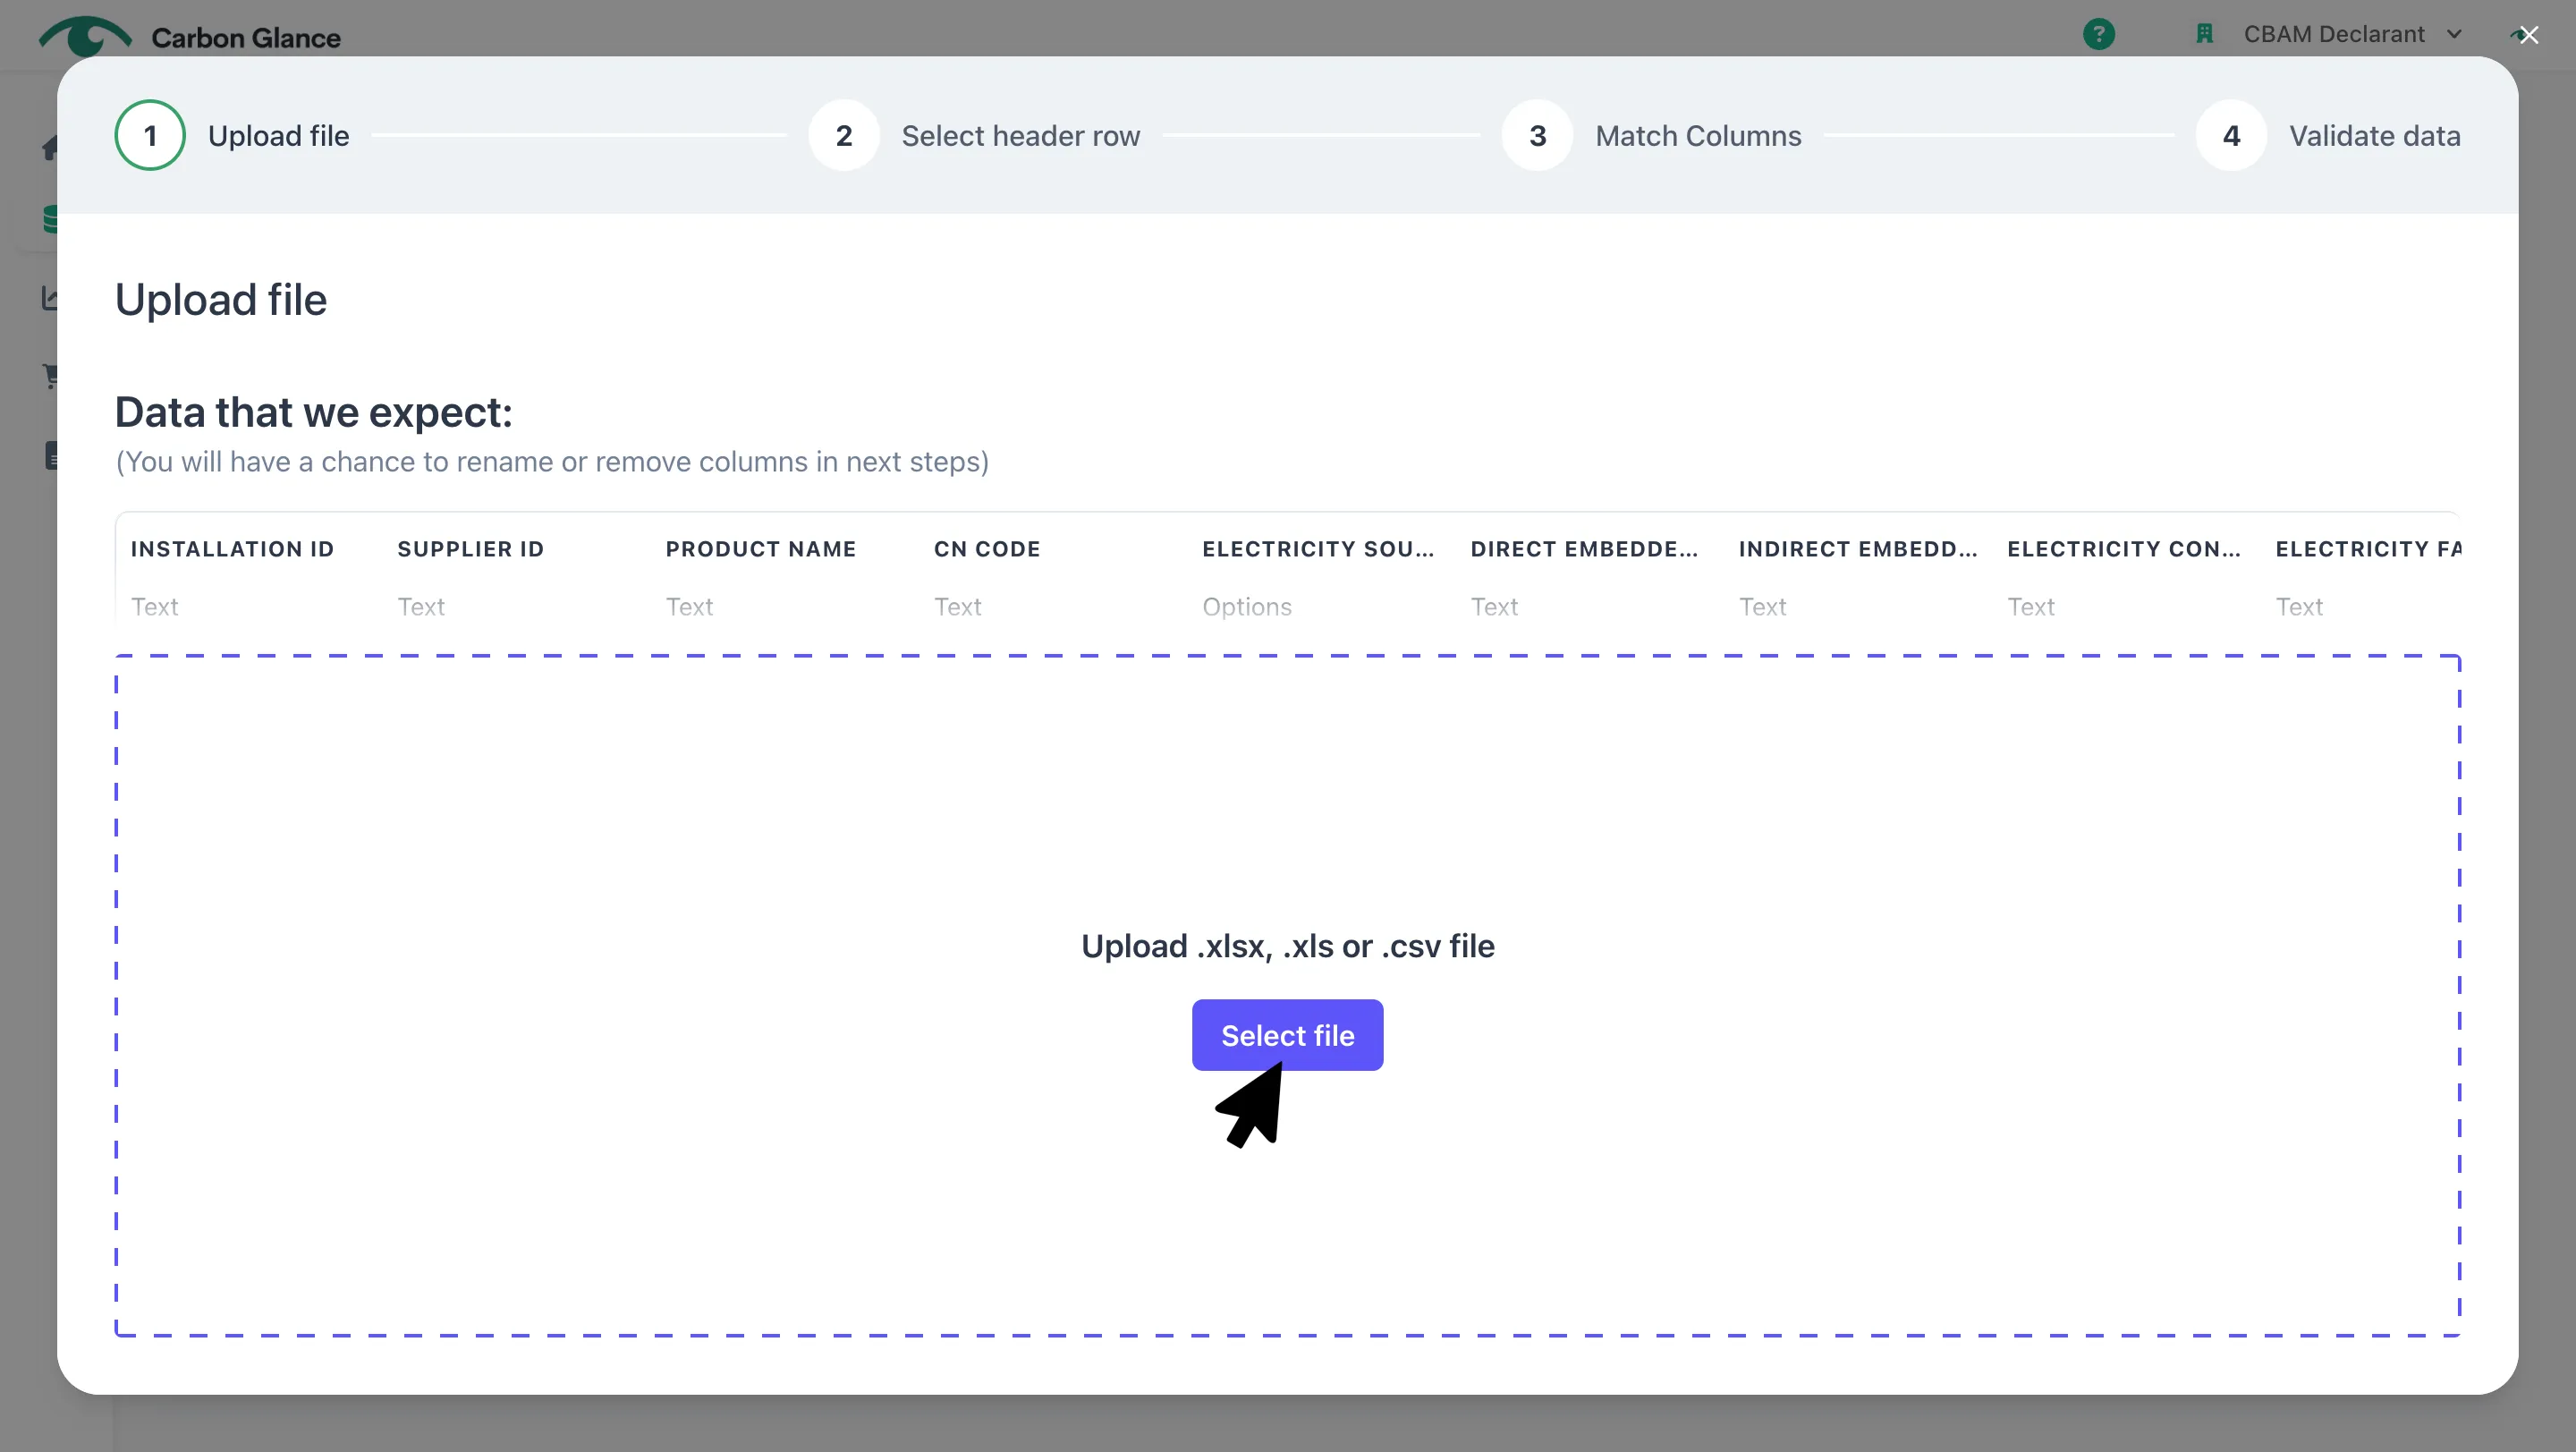Close the upload dialog with X
Screen dimensions: 2576x1452
pyautogui.click(x=2529, y=35)
